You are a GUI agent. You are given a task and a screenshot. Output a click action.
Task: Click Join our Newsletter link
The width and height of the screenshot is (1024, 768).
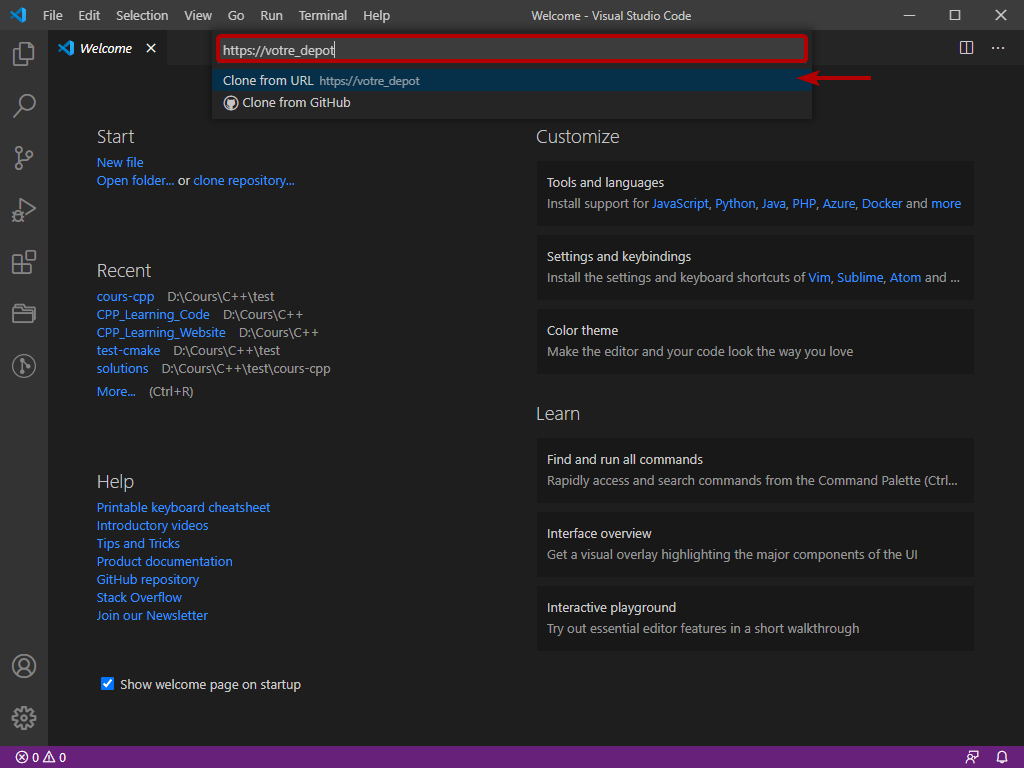152,616
